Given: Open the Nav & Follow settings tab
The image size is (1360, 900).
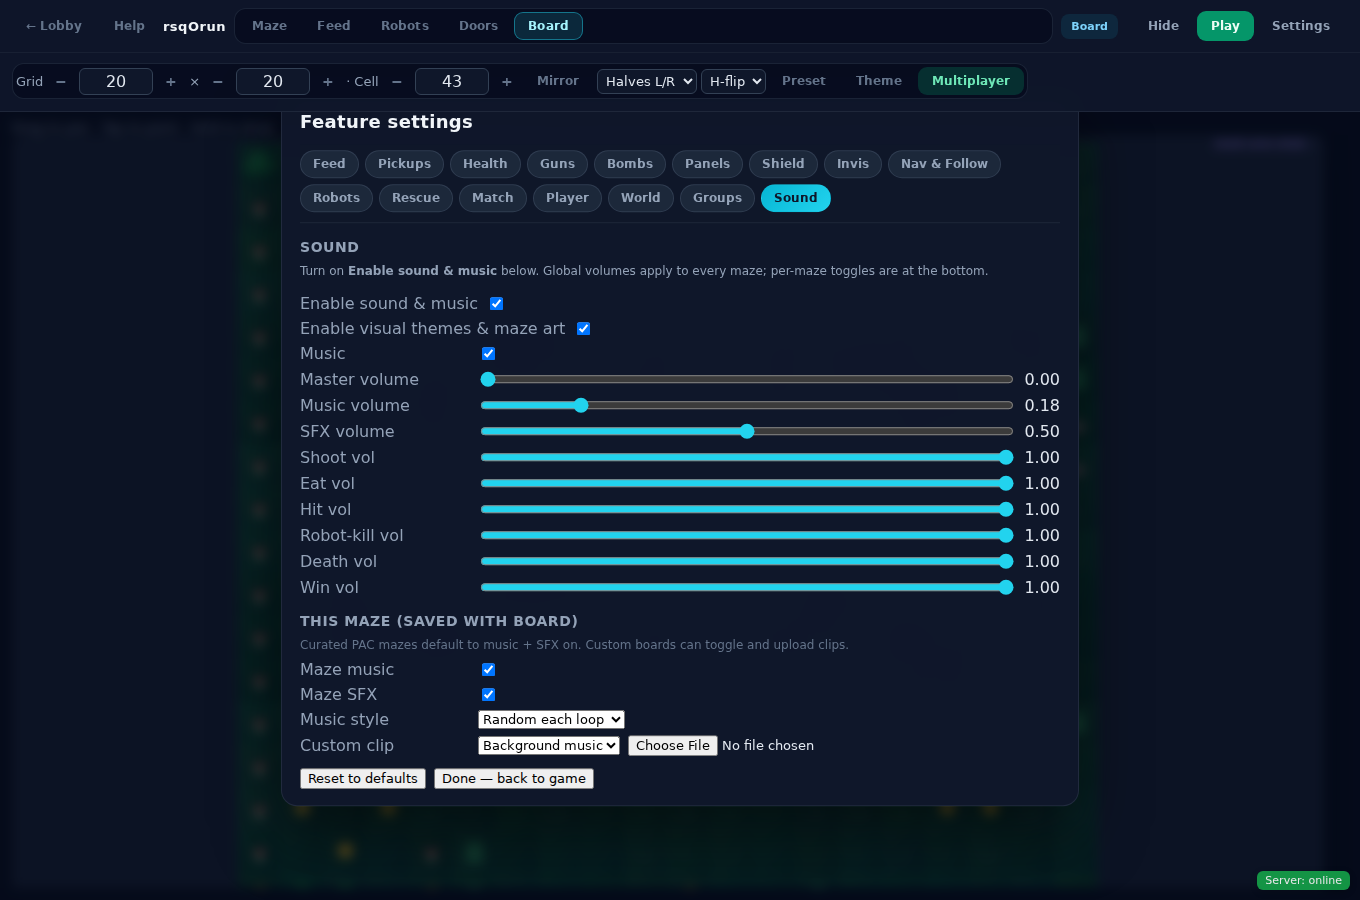Looking at the screenshot, I should tap(944, 164).
